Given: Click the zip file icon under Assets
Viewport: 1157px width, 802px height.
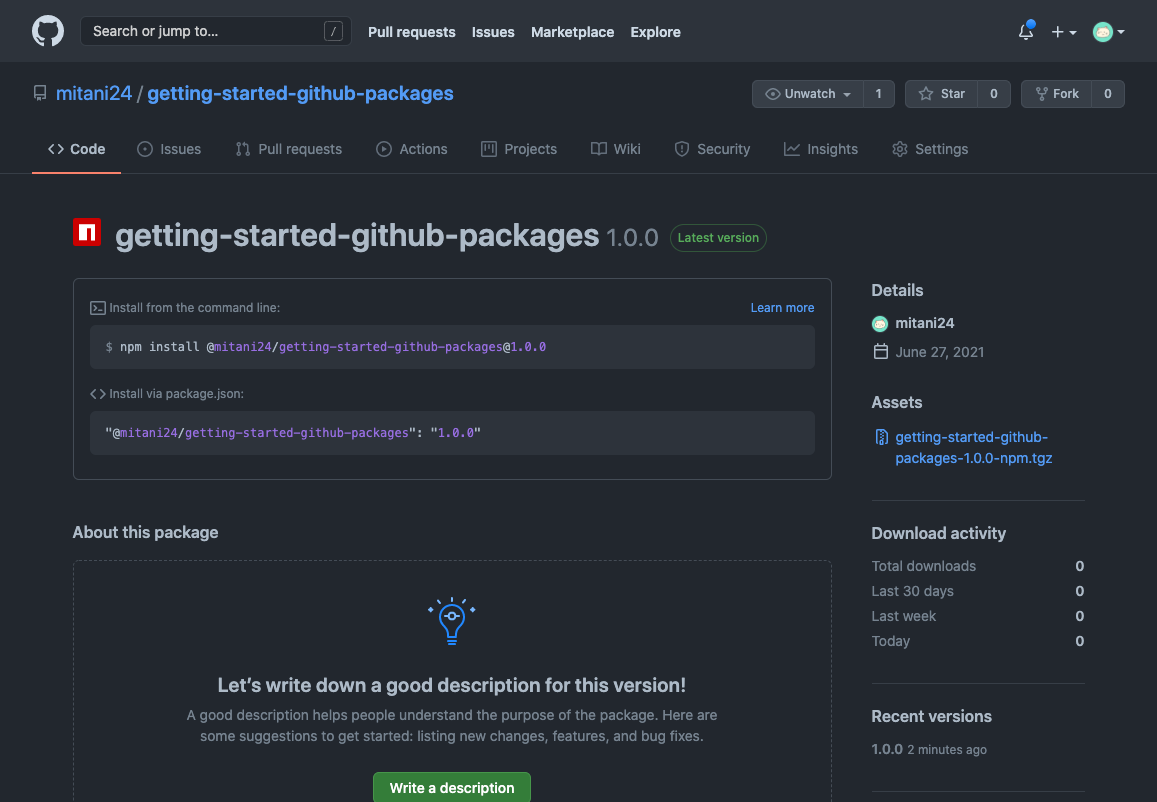Looking at the screenshot, I should [881, 438].
